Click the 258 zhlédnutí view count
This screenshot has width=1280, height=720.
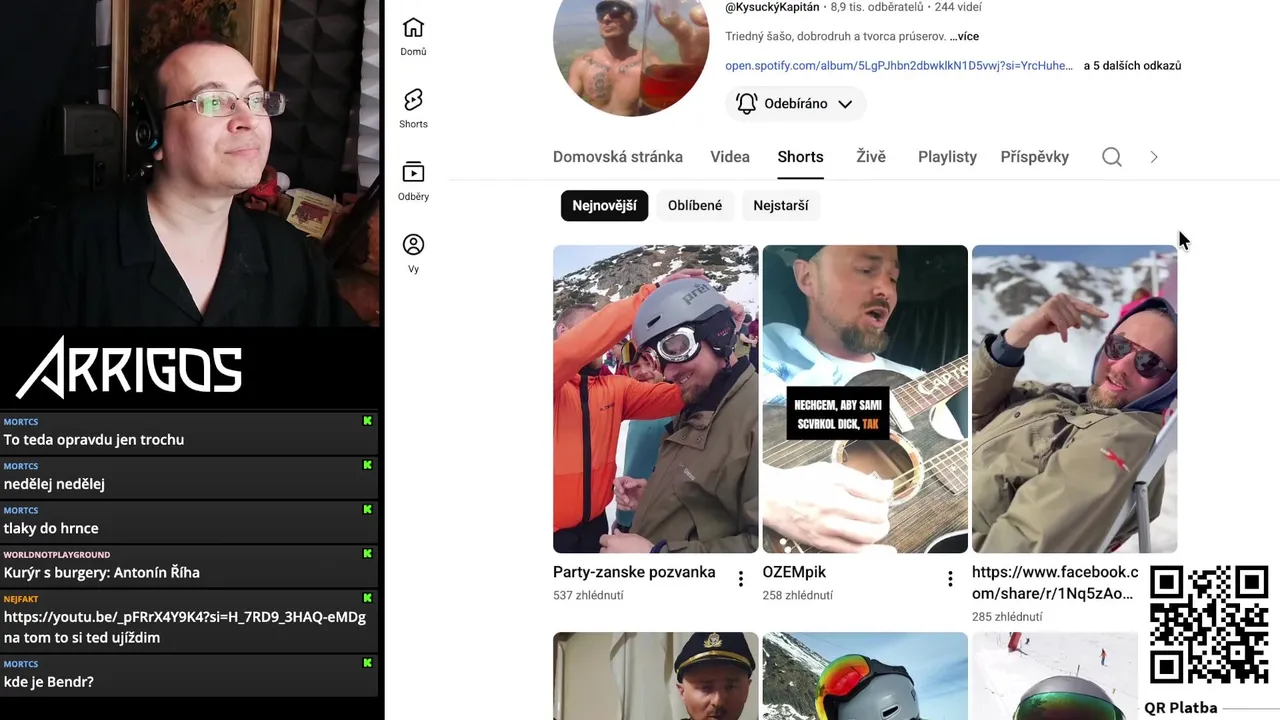[x=797, y=596]
